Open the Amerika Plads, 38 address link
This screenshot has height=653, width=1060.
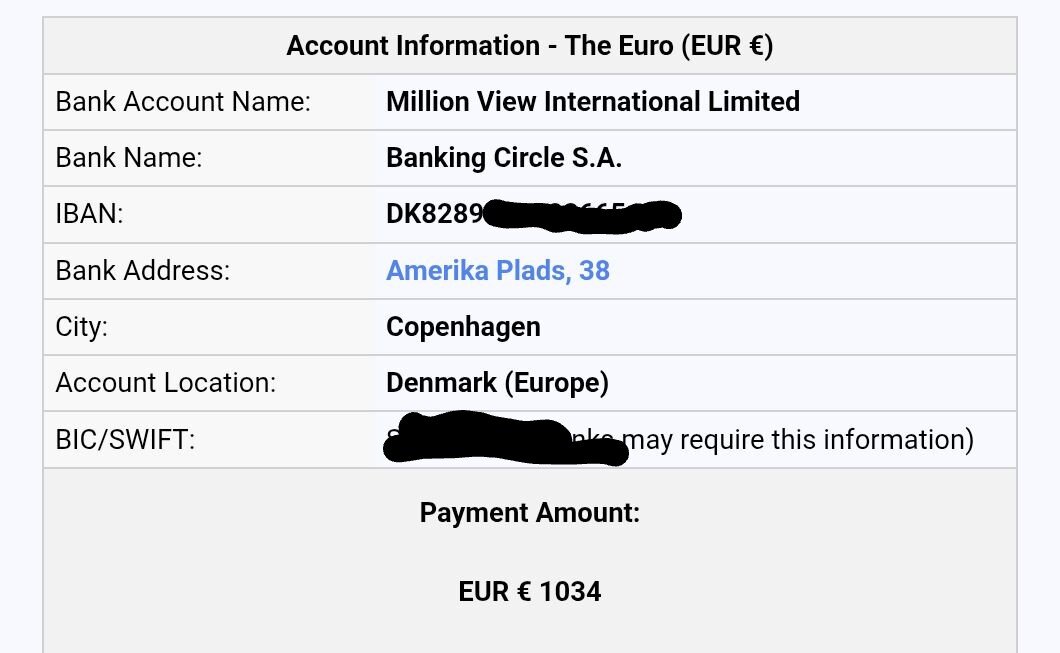pyautogui.click(x=497, y=271)
